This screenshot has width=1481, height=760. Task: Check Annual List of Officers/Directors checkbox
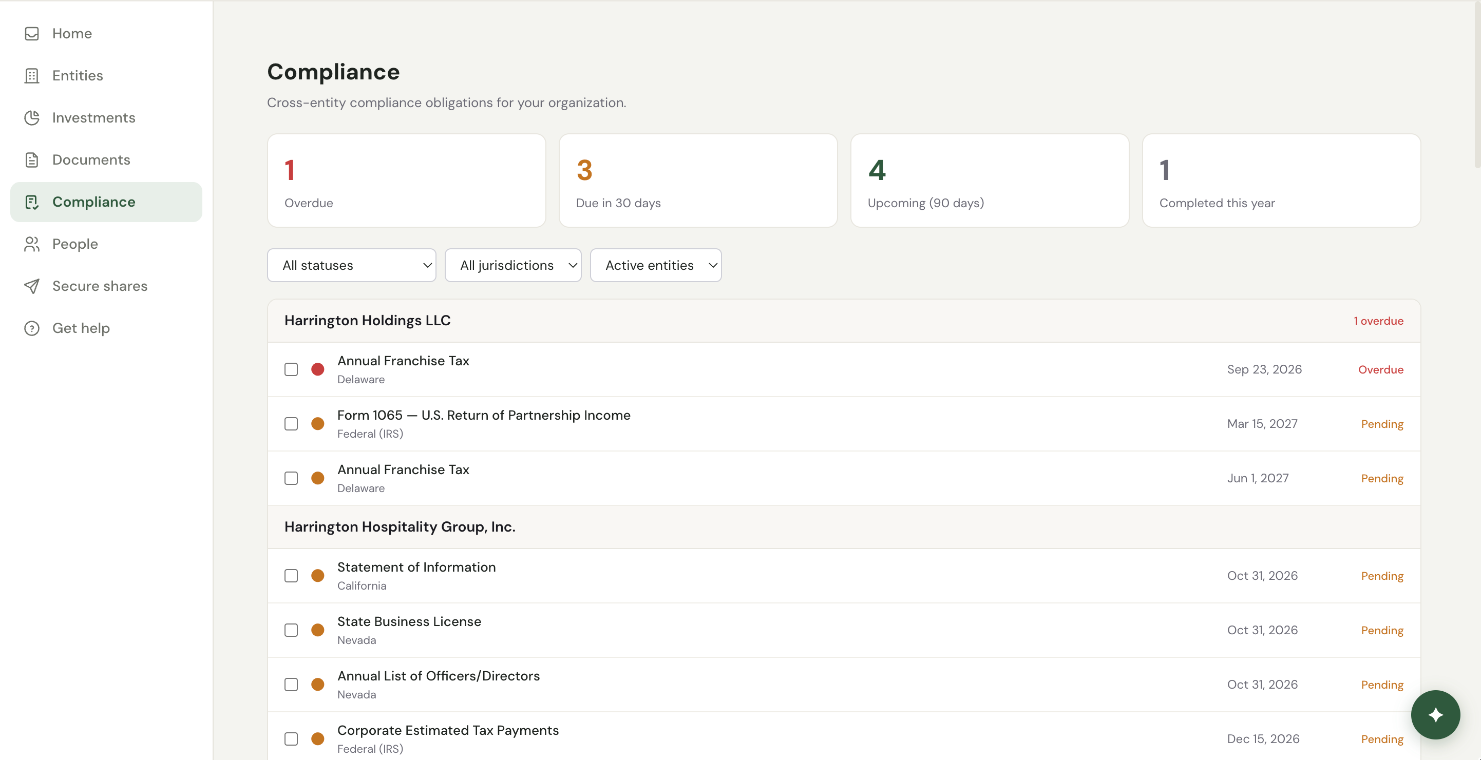point(291,685)
